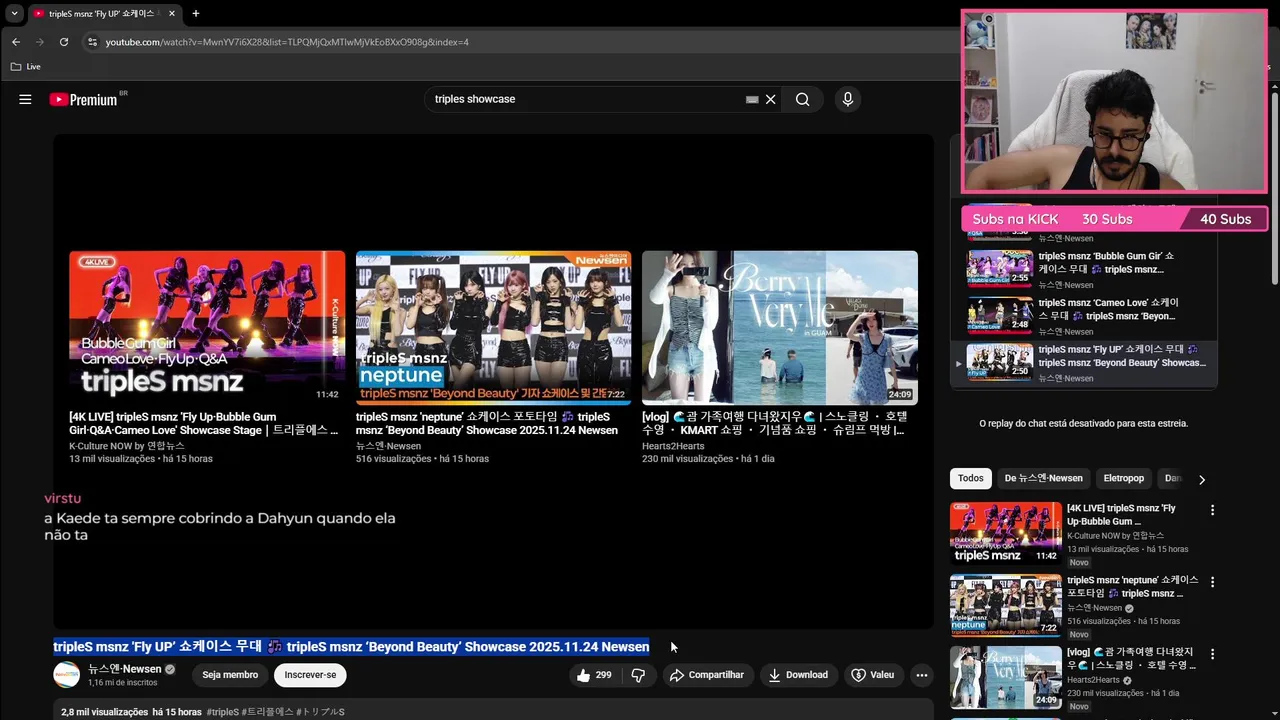The height and width of the screenshot is (720, 1280).
Task: Open endscreen title tripleS msnz 'neptune' 쇼케이스
Action: click(x=487, y=423)
